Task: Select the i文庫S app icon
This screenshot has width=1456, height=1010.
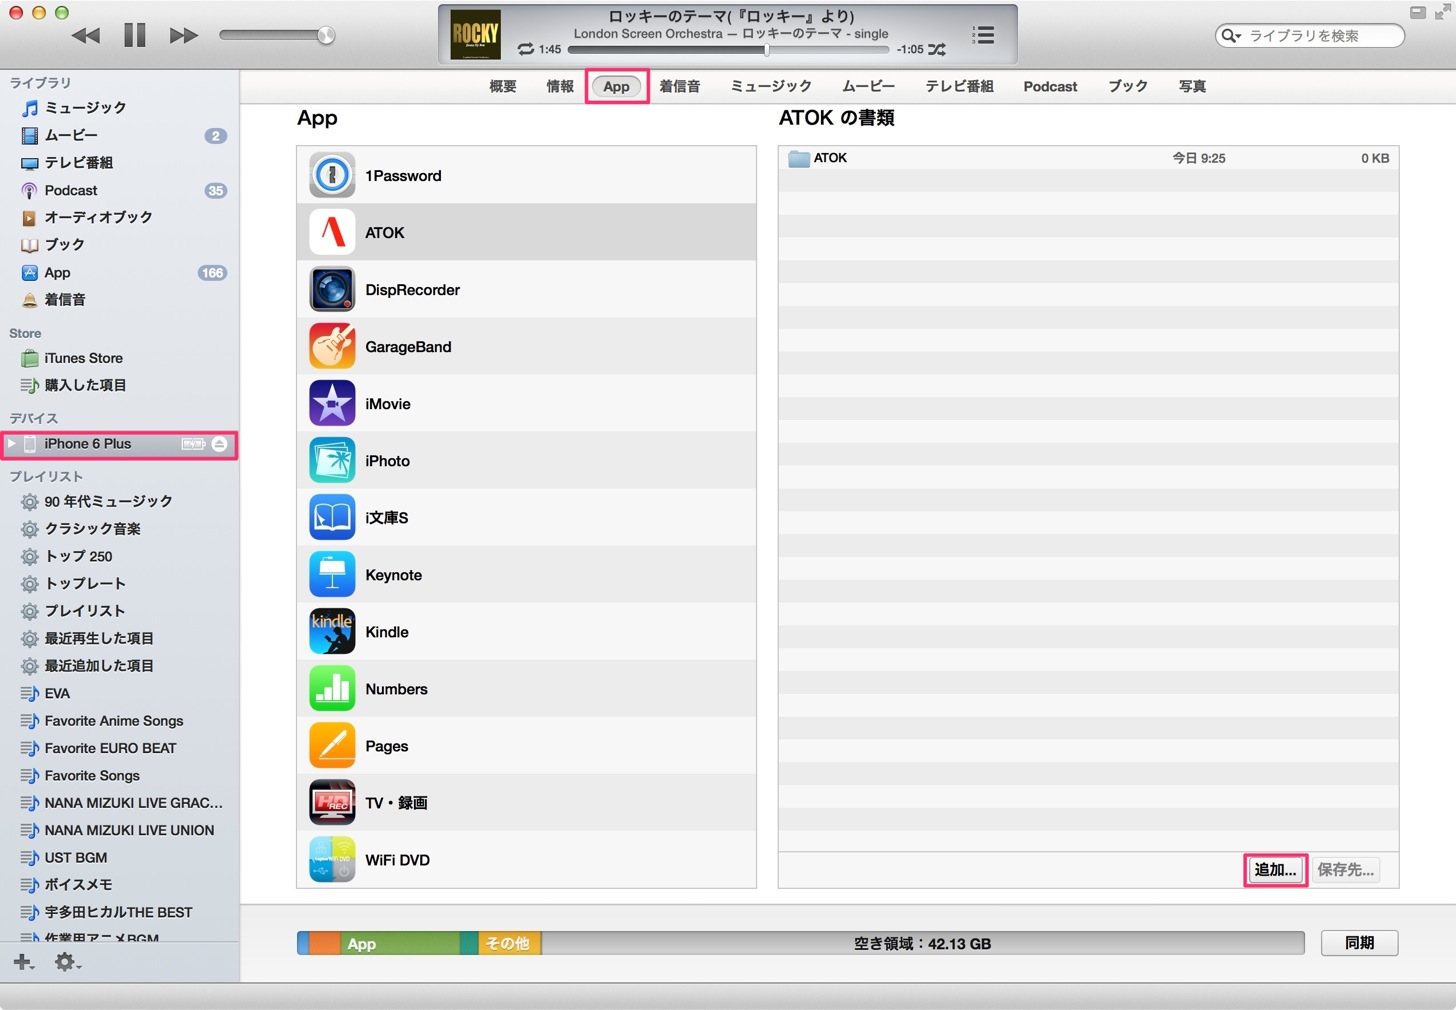Action: [x=332, y=518]
